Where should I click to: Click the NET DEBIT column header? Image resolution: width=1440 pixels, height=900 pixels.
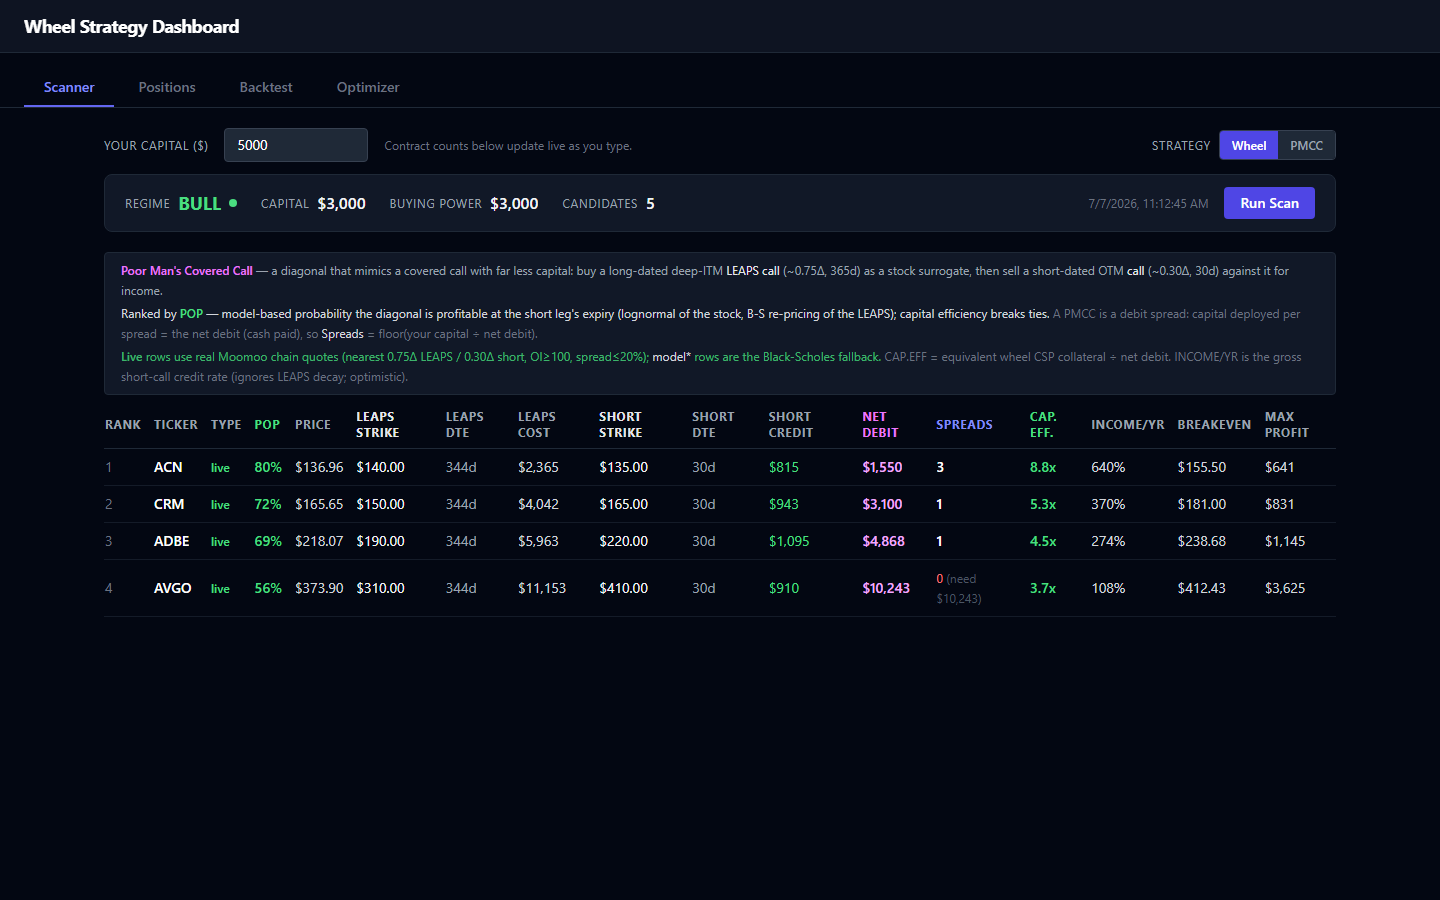tap(880, 424)
